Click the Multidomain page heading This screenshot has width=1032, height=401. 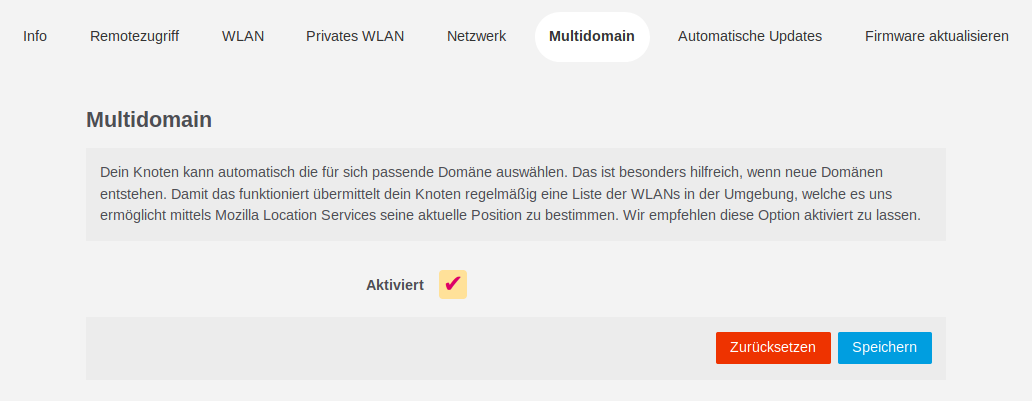(x=149, y=120)
